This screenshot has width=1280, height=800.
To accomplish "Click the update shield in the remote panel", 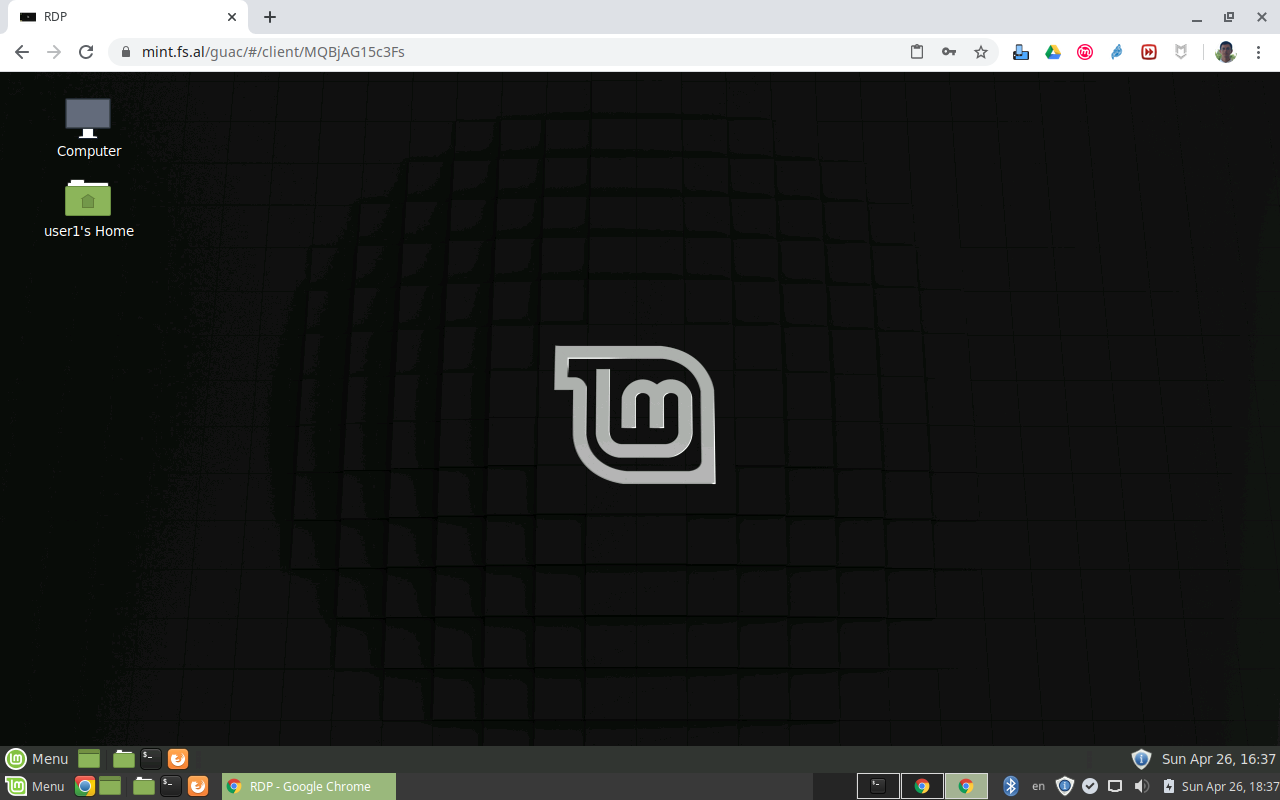I will click(1141, 759).
